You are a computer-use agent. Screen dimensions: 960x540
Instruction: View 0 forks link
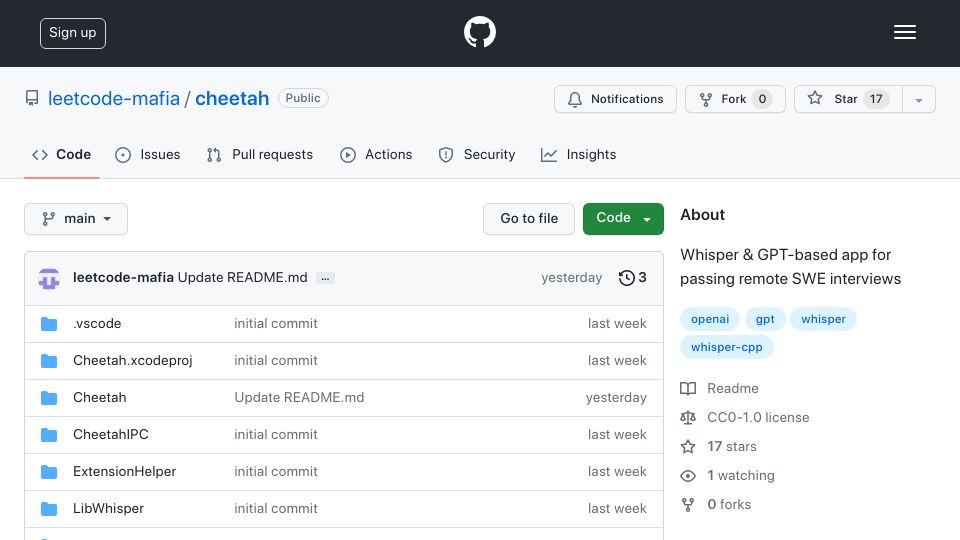click(x=729, y=504)
